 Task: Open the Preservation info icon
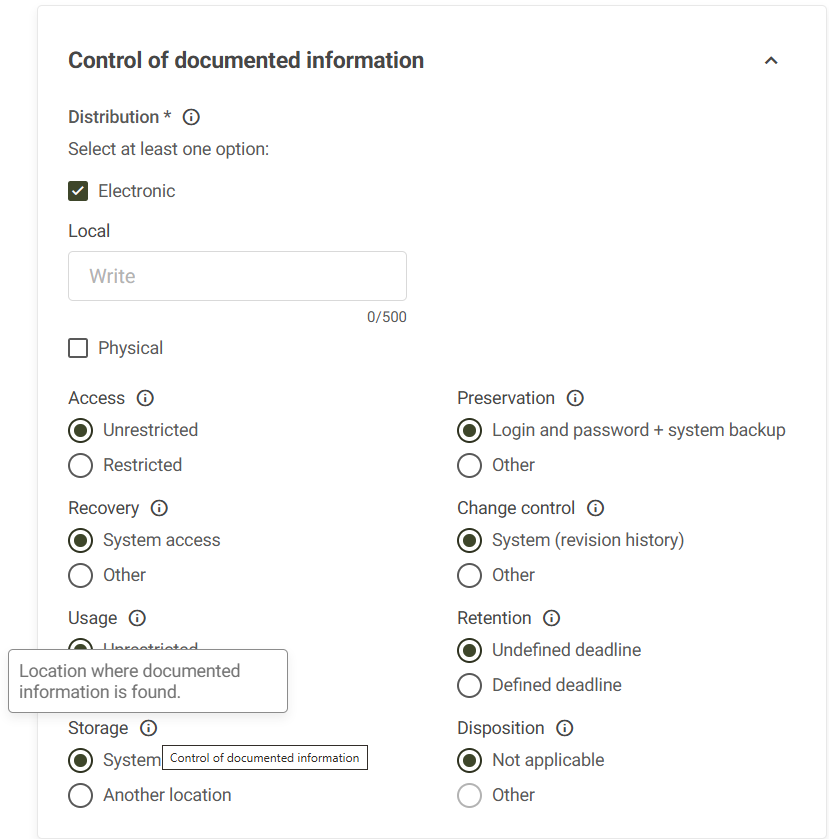[x=575, y=398]
